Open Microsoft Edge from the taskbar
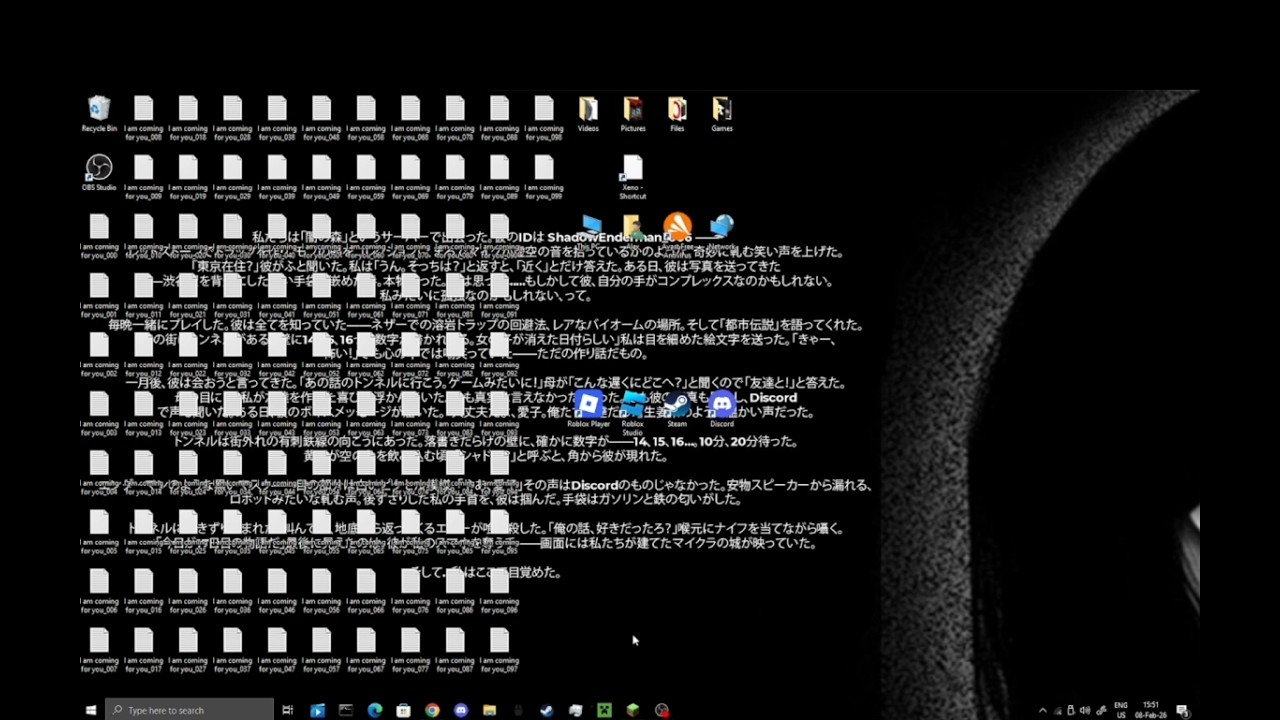1280x720 pixels. coord(375,710)
